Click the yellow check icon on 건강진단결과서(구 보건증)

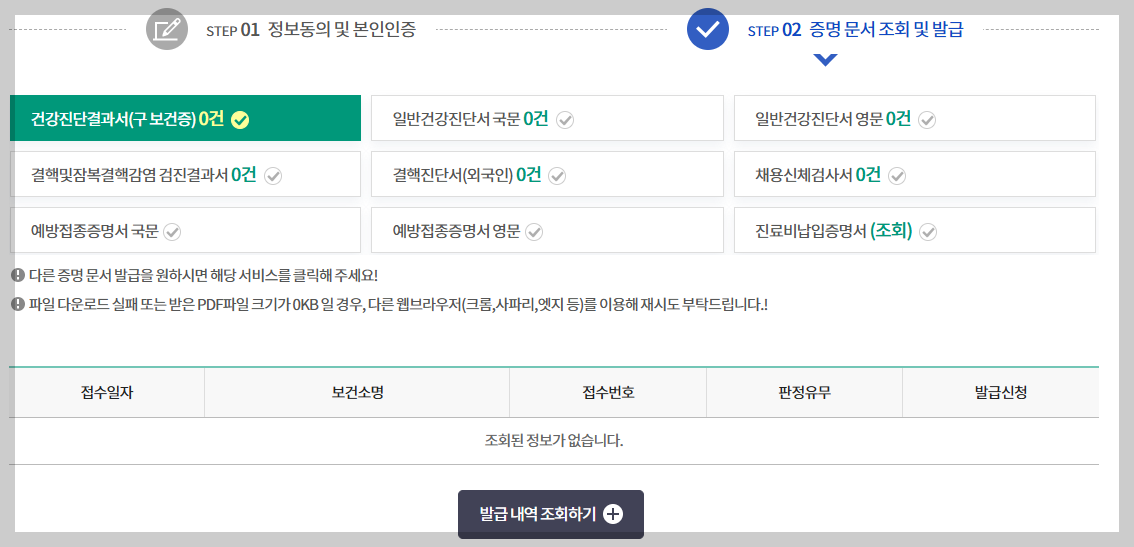[240, 120]
